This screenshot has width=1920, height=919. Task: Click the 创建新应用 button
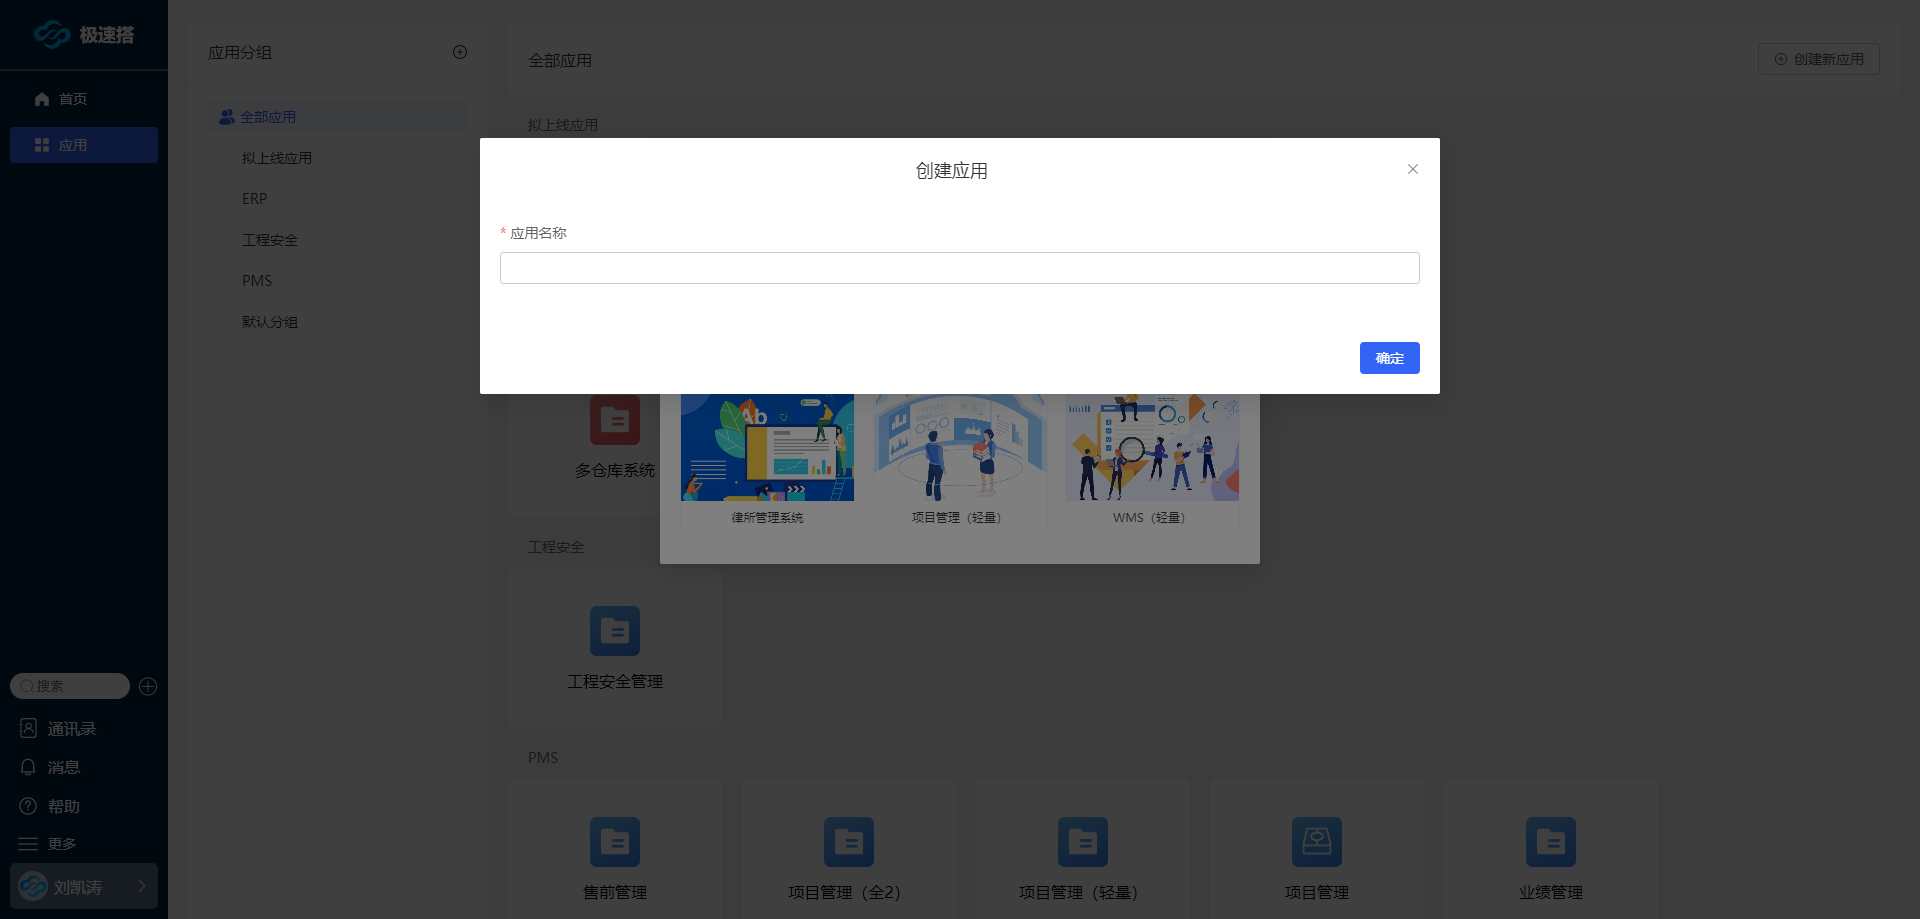click(x=1818, y=59)
